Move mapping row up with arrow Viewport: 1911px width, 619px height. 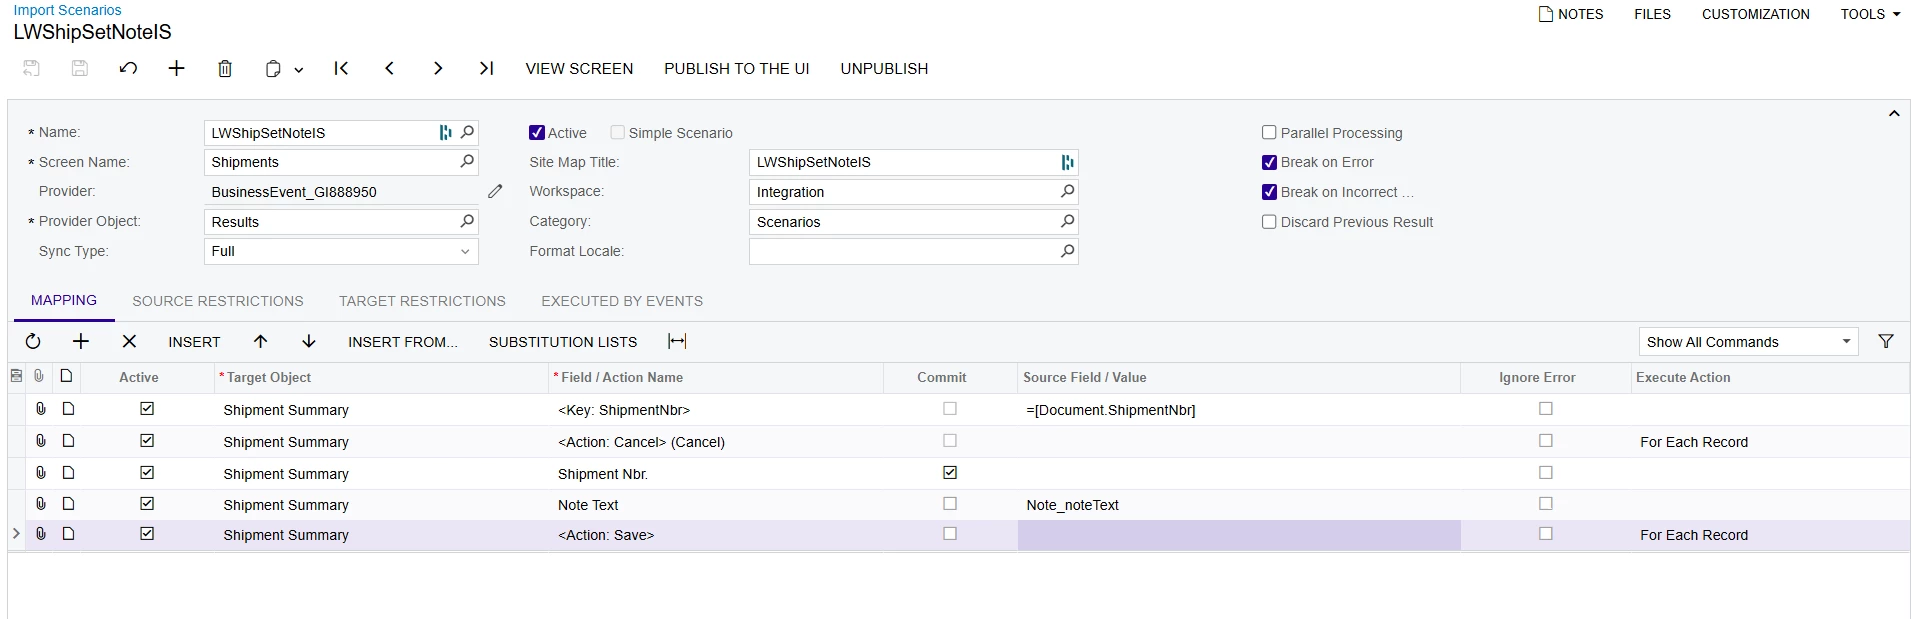click(x=260, y=342)
